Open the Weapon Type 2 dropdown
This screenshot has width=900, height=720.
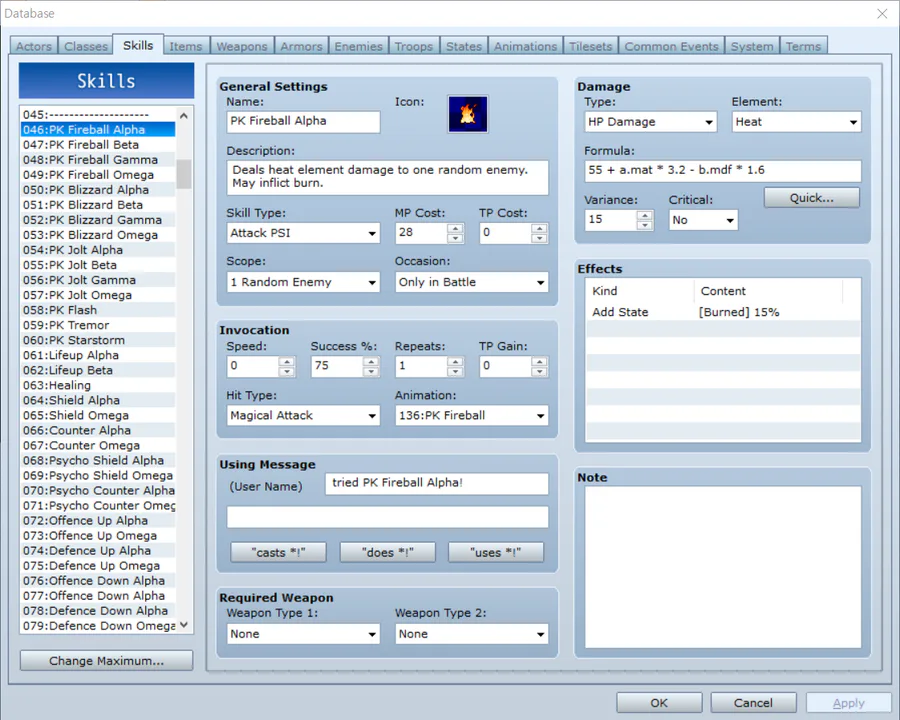tap(471, 634)
